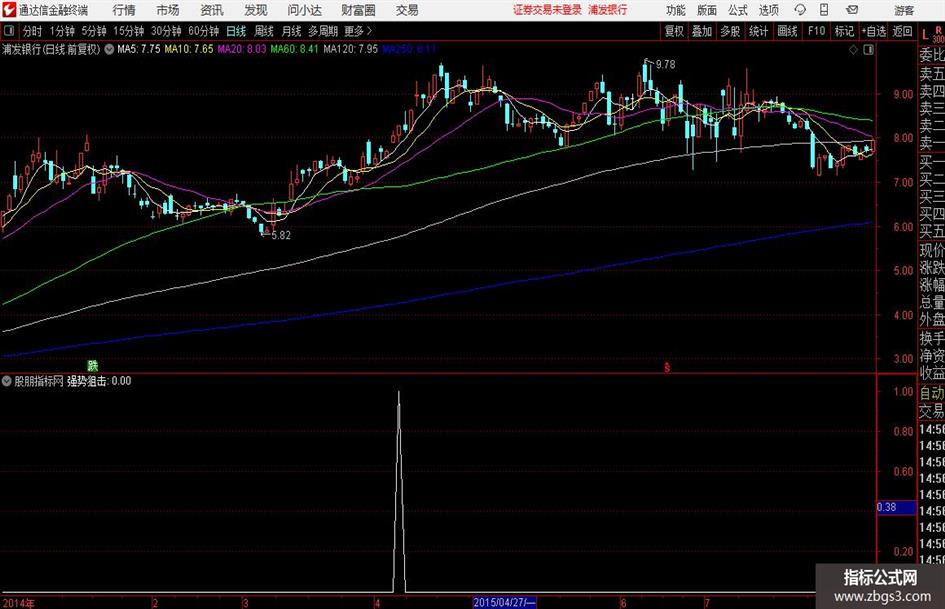Click the MA10: 7.65 indicator value
This screenshot has width=945, height=609.
189,49
